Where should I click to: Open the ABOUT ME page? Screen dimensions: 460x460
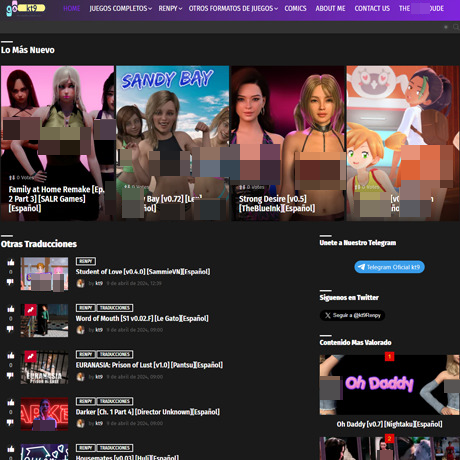pyautogui.click(x=330, y=8)
